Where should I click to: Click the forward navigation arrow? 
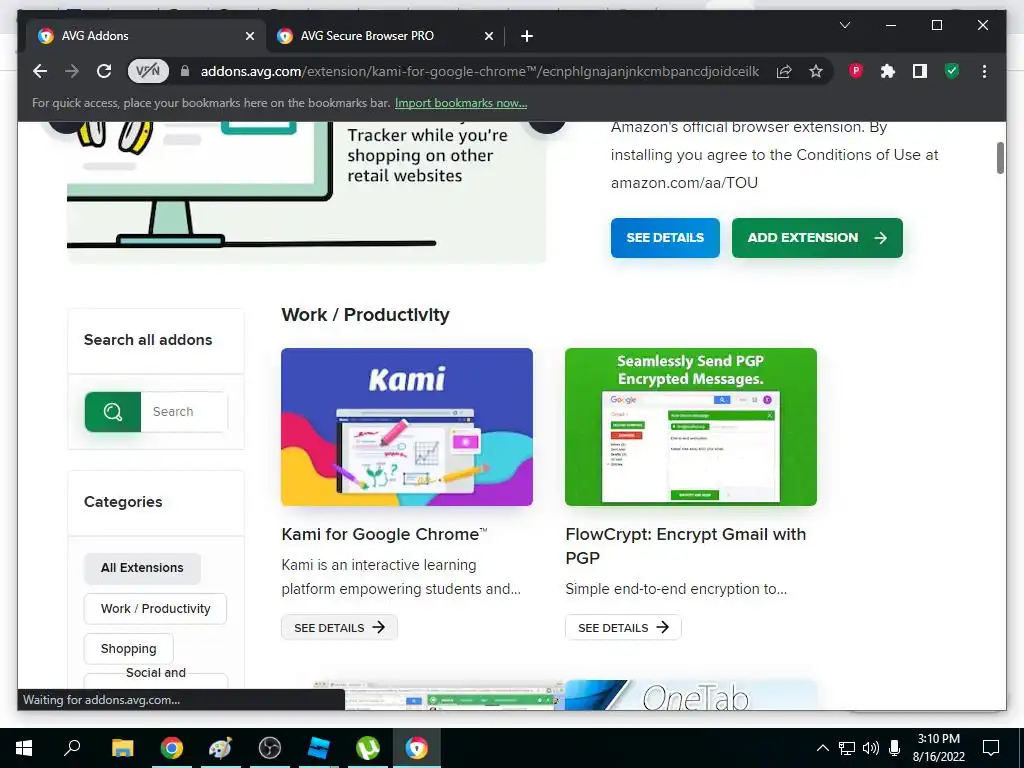(x=72, y=71)
